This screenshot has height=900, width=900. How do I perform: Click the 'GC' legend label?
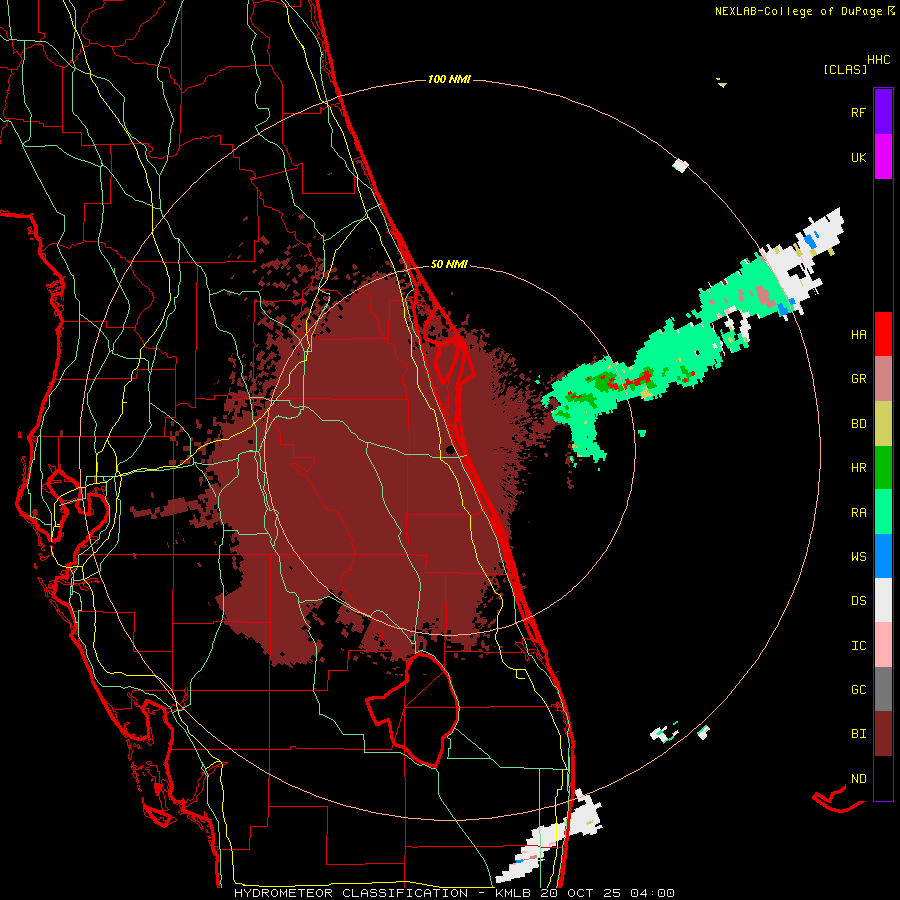point(858,690)
